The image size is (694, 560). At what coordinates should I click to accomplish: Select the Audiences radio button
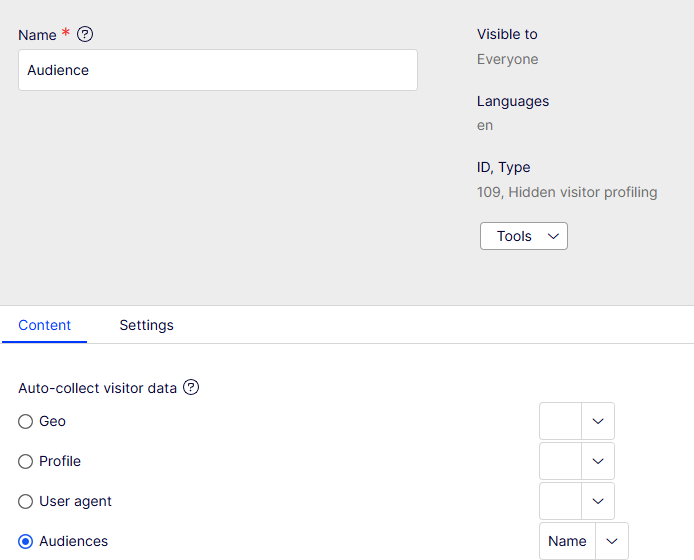[25, 541]
